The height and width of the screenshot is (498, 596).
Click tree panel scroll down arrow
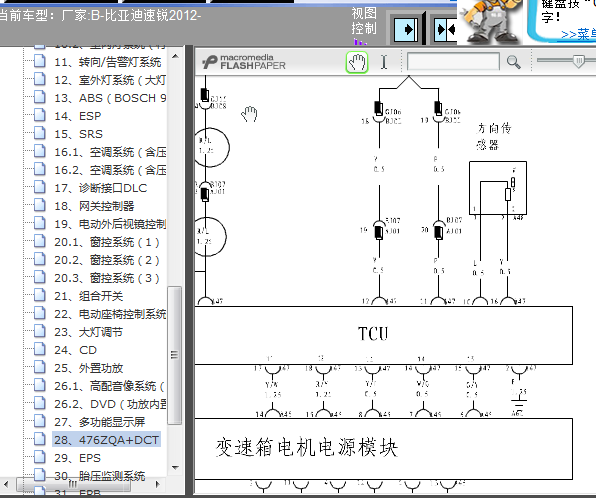175,468
